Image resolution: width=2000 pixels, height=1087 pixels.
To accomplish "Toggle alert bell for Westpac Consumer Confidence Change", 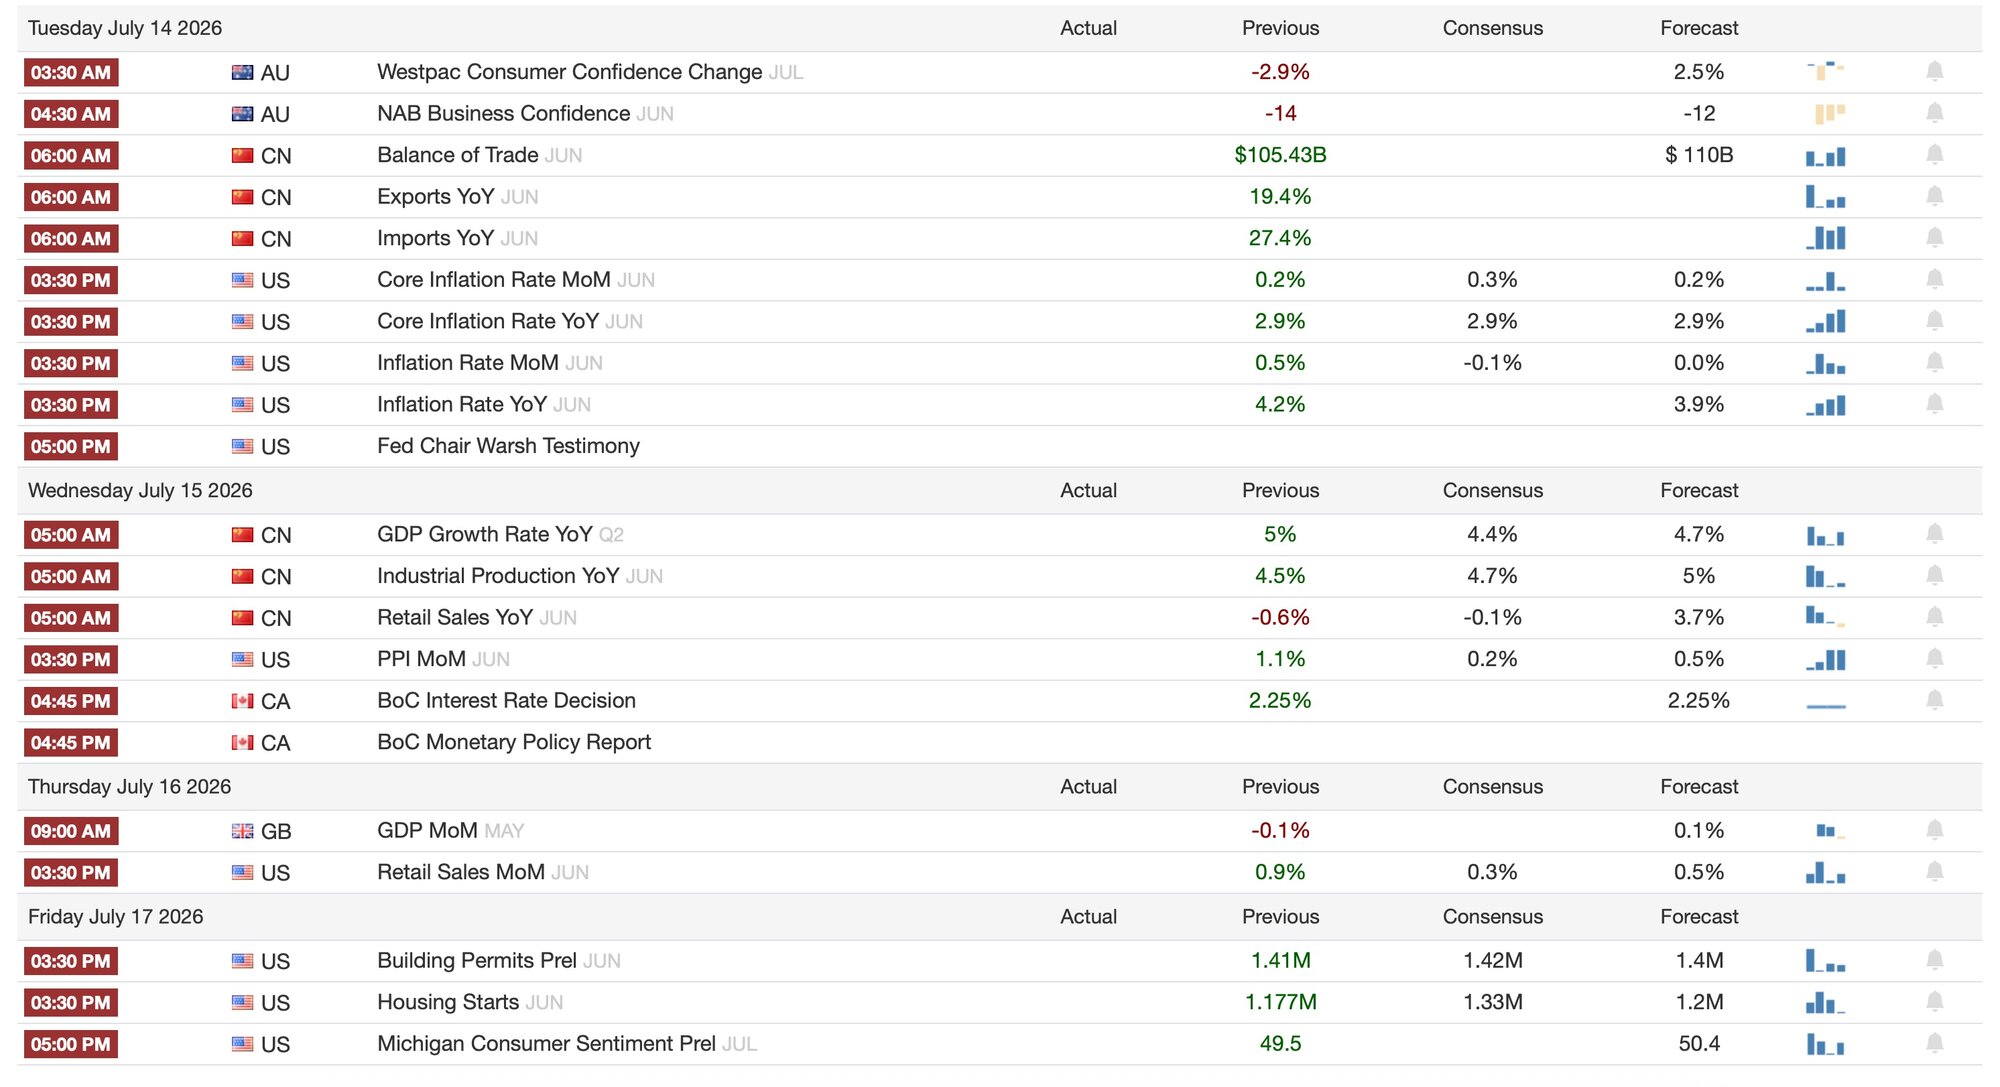I will [1934, 72].
